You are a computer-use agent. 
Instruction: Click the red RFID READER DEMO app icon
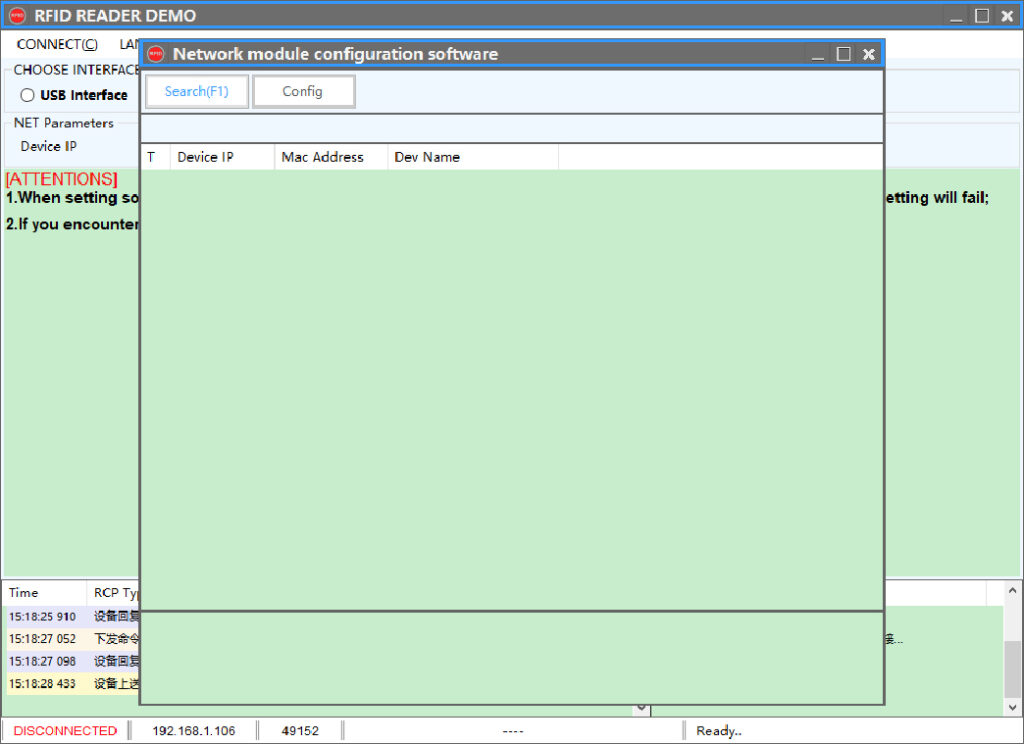(17, 16)
